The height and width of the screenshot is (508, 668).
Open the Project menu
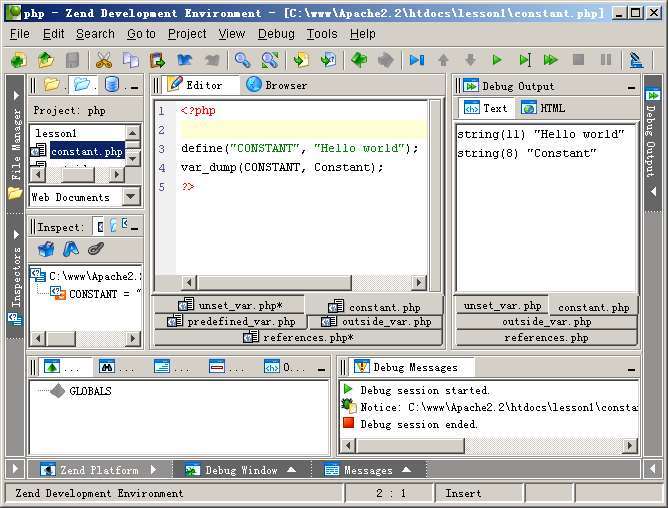[187, 34]
